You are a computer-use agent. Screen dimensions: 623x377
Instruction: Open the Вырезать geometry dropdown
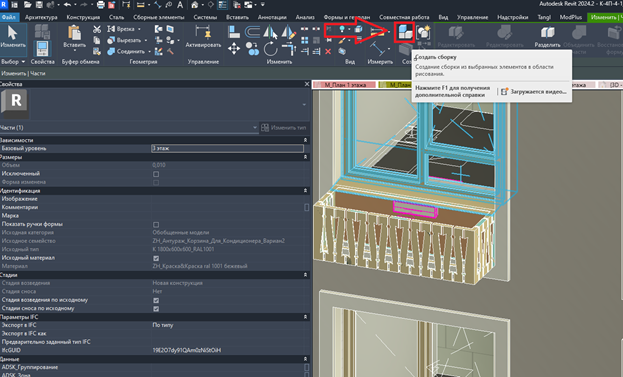click(x=145, y=40)
